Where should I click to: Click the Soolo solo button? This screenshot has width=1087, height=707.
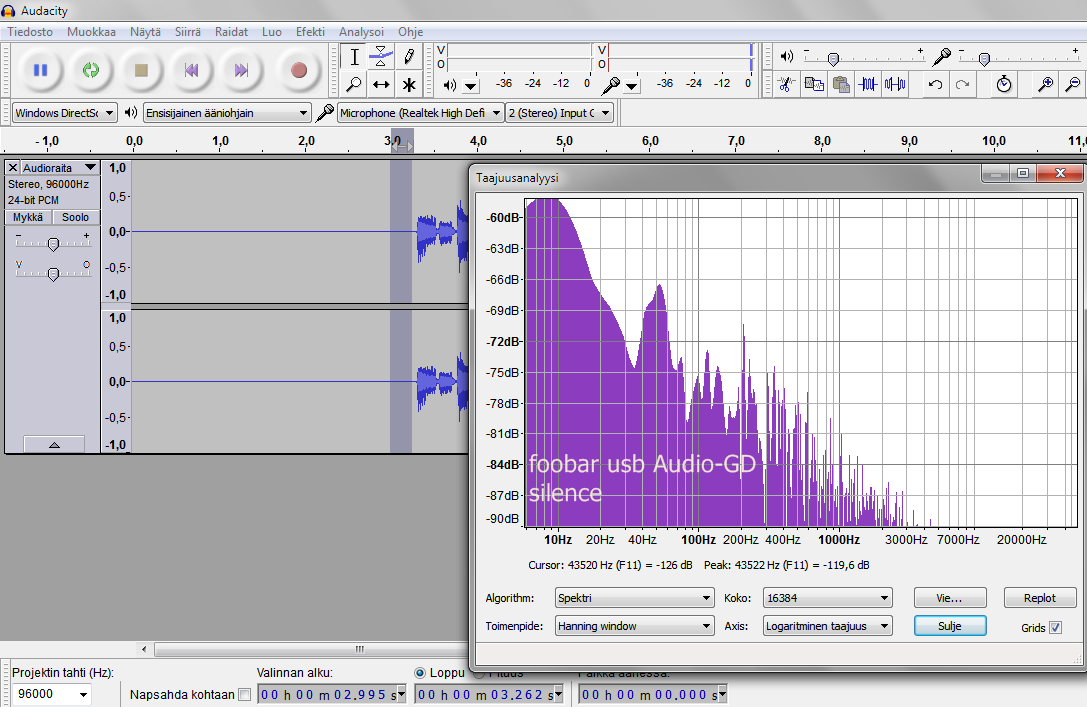[76, 217]
